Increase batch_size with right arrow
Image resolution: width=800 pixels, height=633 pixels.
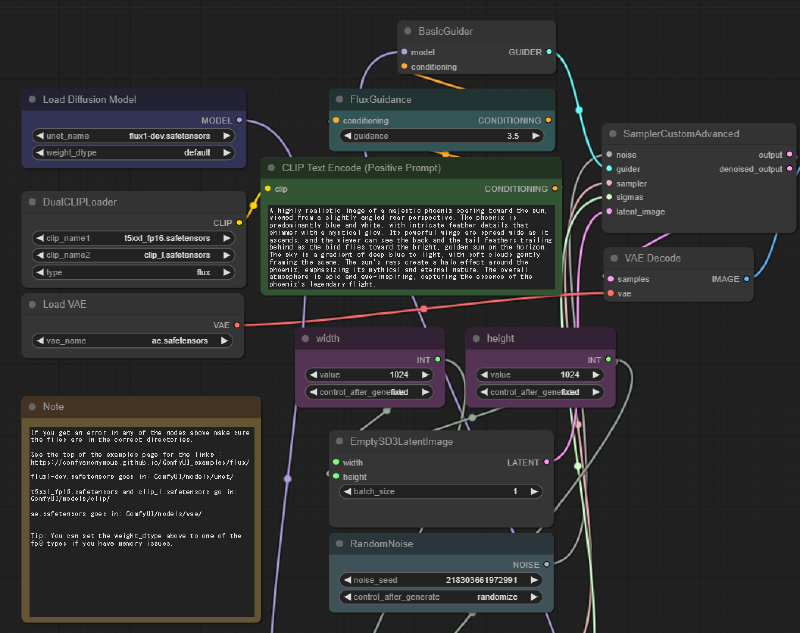click(x=534, y=491)
